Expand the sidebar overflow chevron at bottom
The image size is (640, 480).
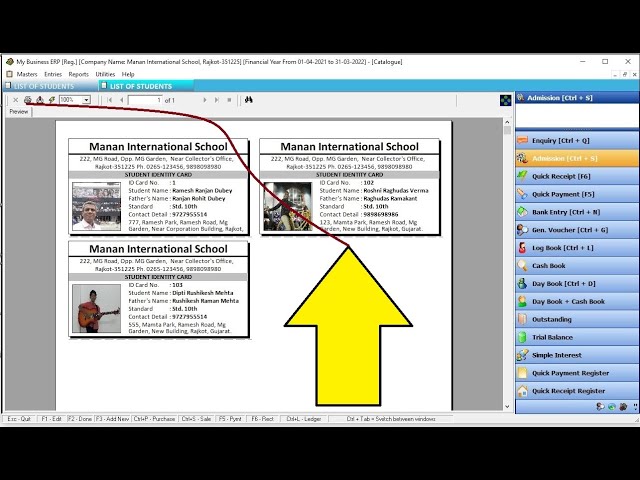[635, 407]
